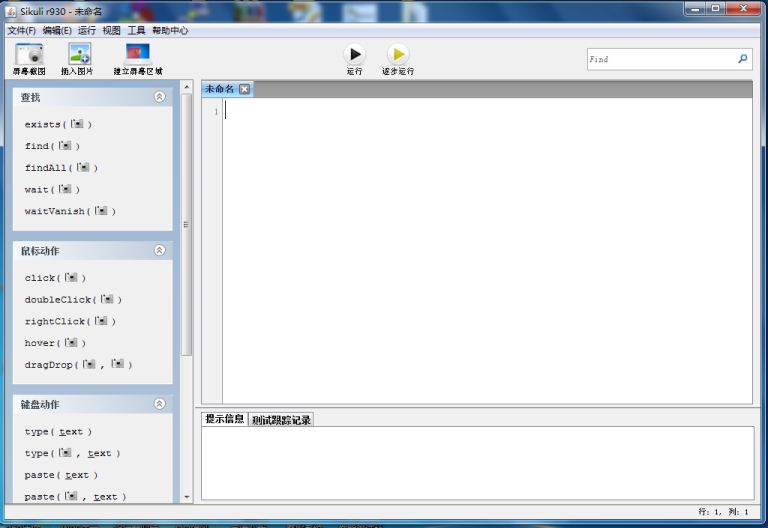Click inside the Find search field
Image resolution: width=768 pixels, height=528 pixels.
[660, 59]
